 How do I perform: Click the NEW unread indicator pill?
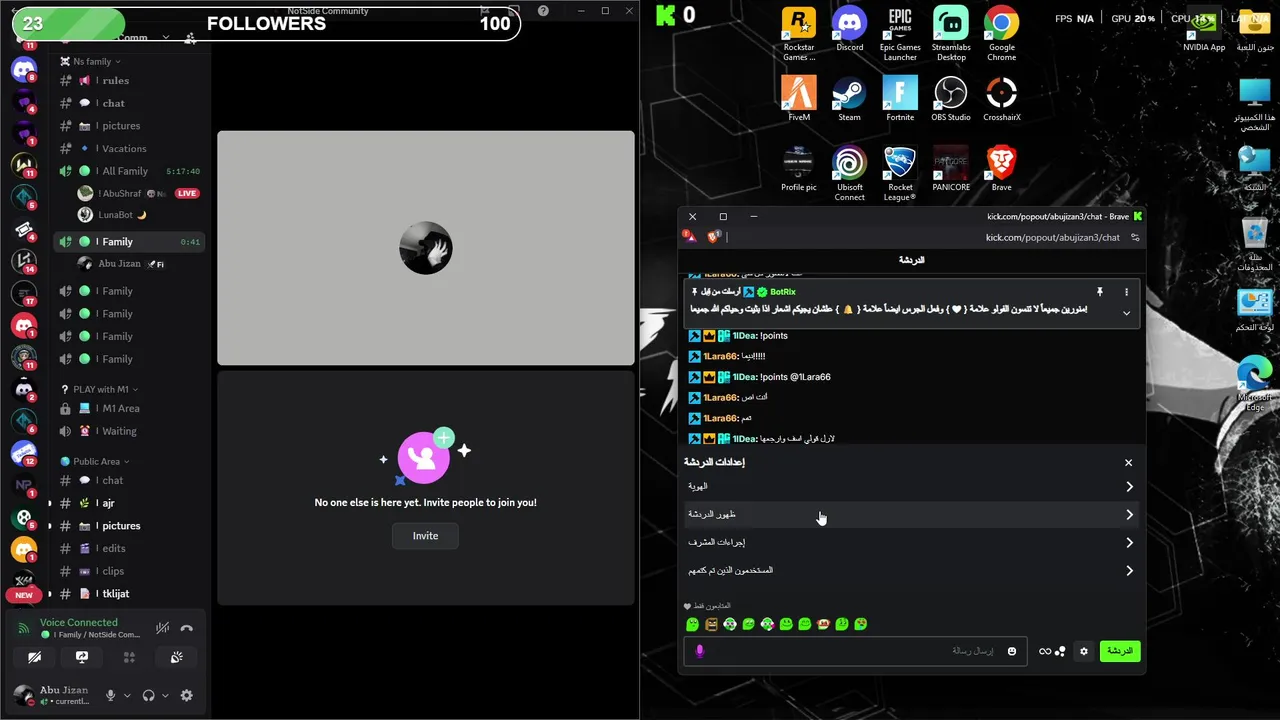(x=24, y=595)
